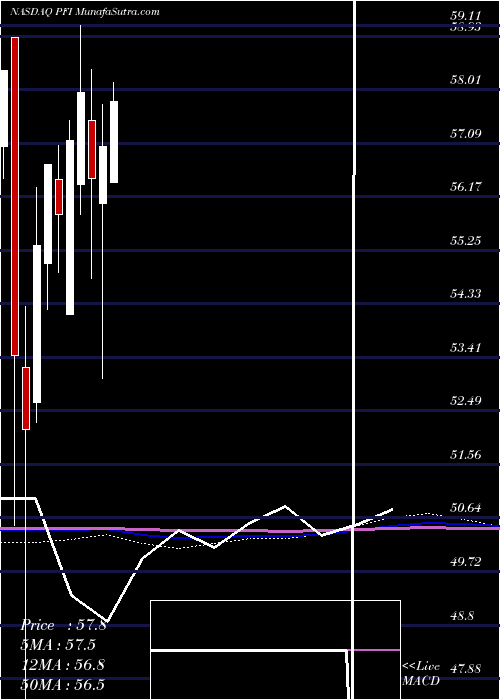The width and height of the screenshot is (500, 700).
Task: Click the 53.41 price axis label
Action: pyautogui.click(x=465, y=347)
